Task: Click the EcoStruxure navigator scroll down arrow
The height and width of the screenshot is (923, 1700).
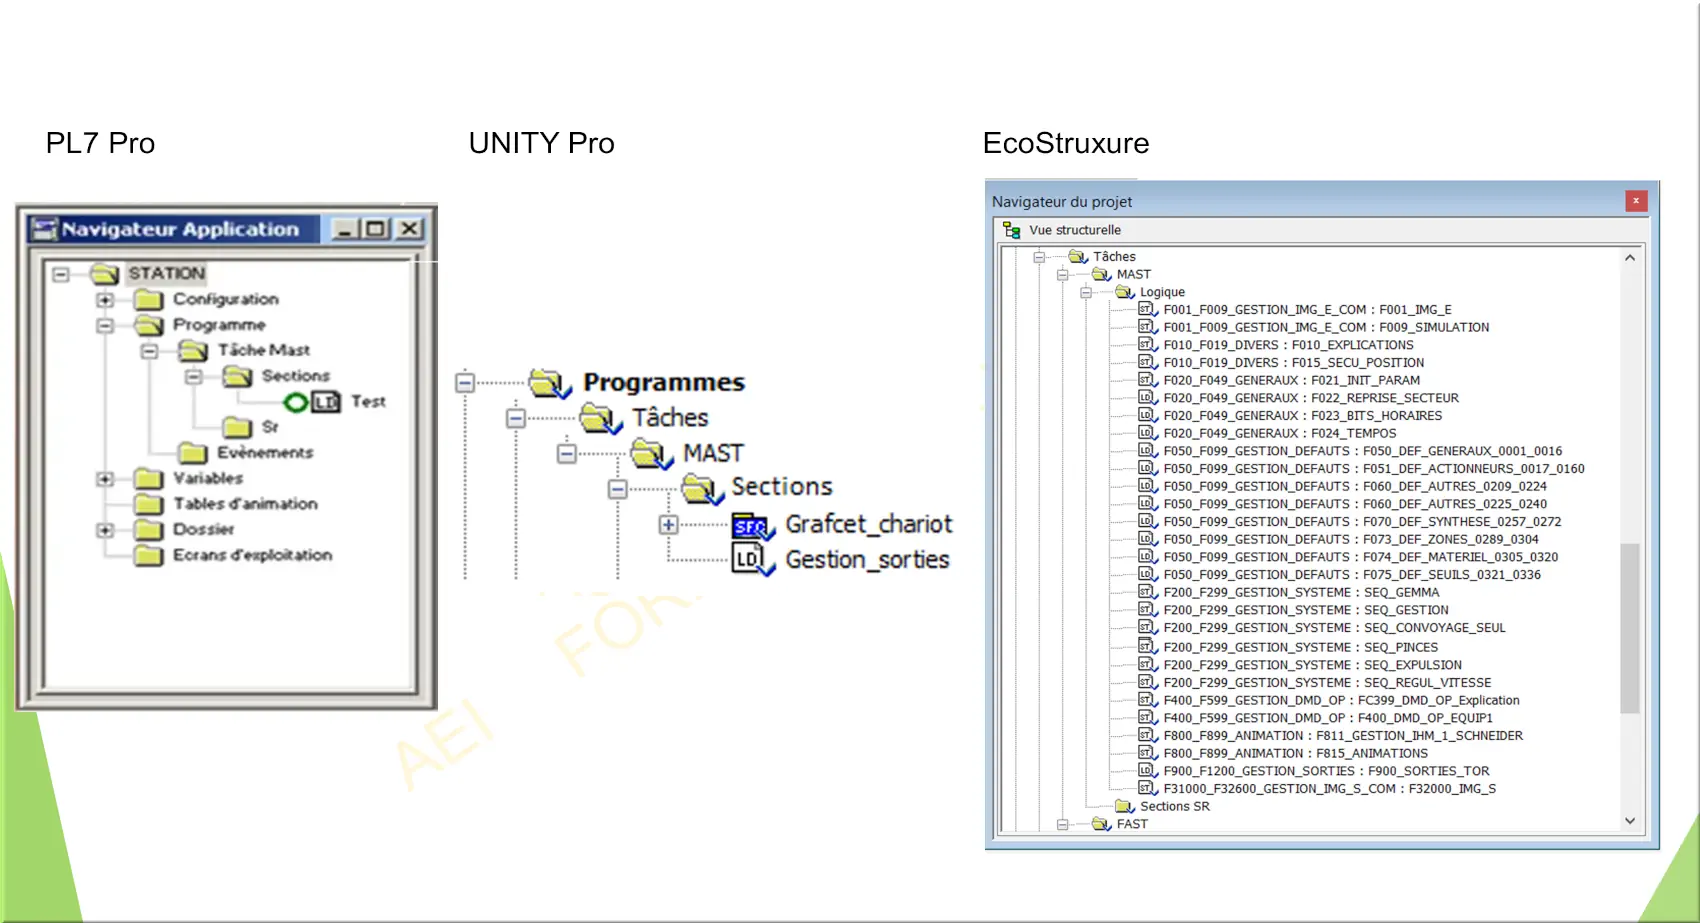Action: tap(1630, 821)
